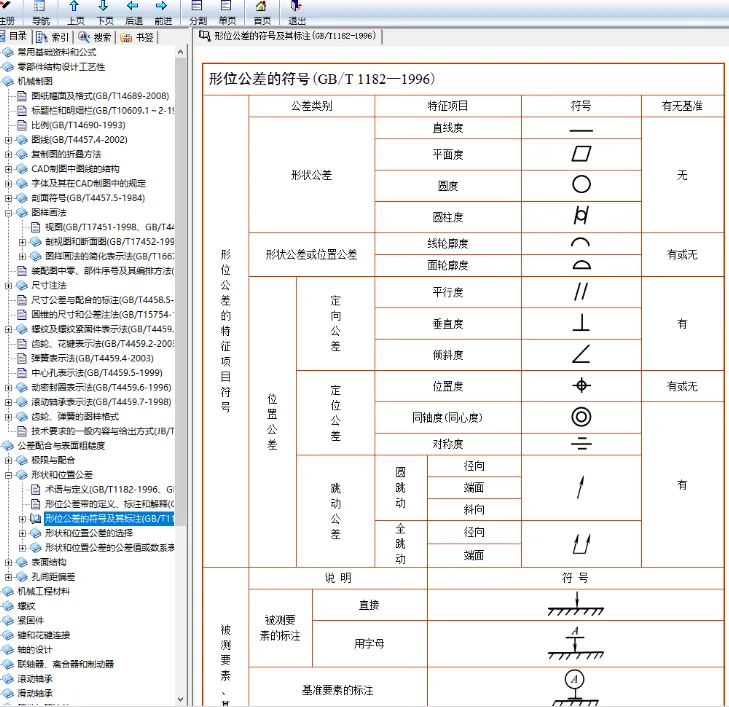Viewport: 729px width, 707px height.
Task: Collapse the 形状和位置公差 node
Action: pyautogui.click(x=8, y=475)
